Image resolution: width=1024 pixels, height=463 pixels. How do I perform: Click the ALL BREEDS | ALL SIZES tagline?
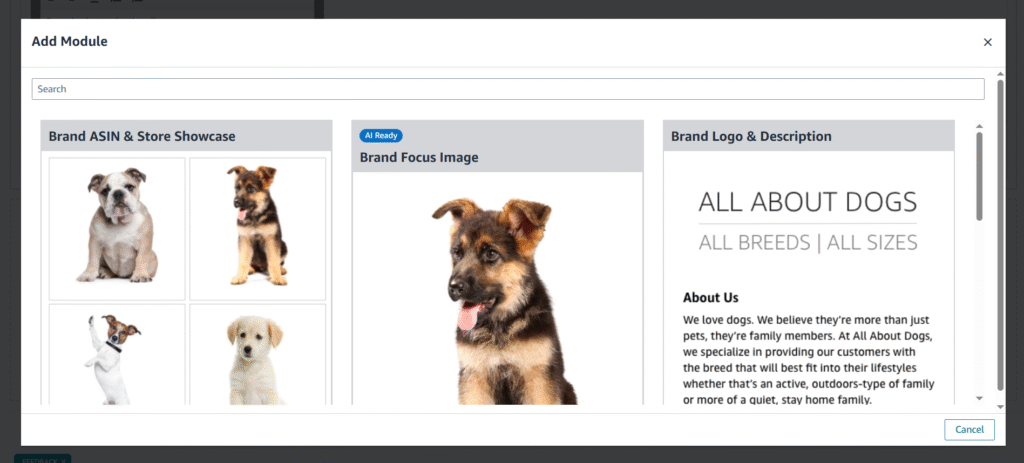click(x=807, y=242)
